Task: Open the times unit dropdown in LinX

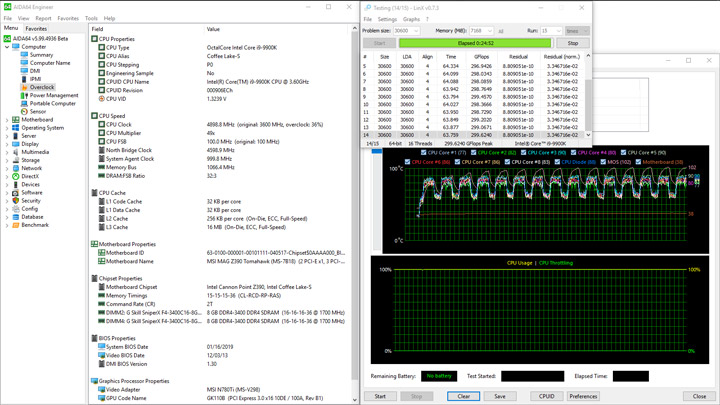Action: (x=577, y=31)
